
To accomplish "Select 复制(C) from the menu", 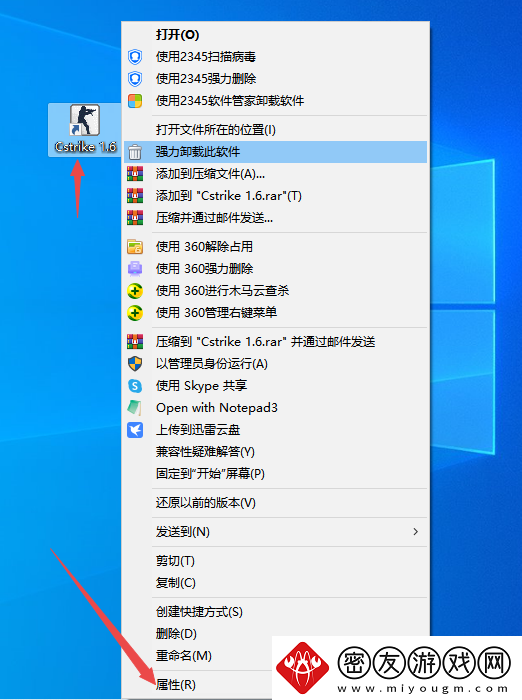I will [276, 583].
